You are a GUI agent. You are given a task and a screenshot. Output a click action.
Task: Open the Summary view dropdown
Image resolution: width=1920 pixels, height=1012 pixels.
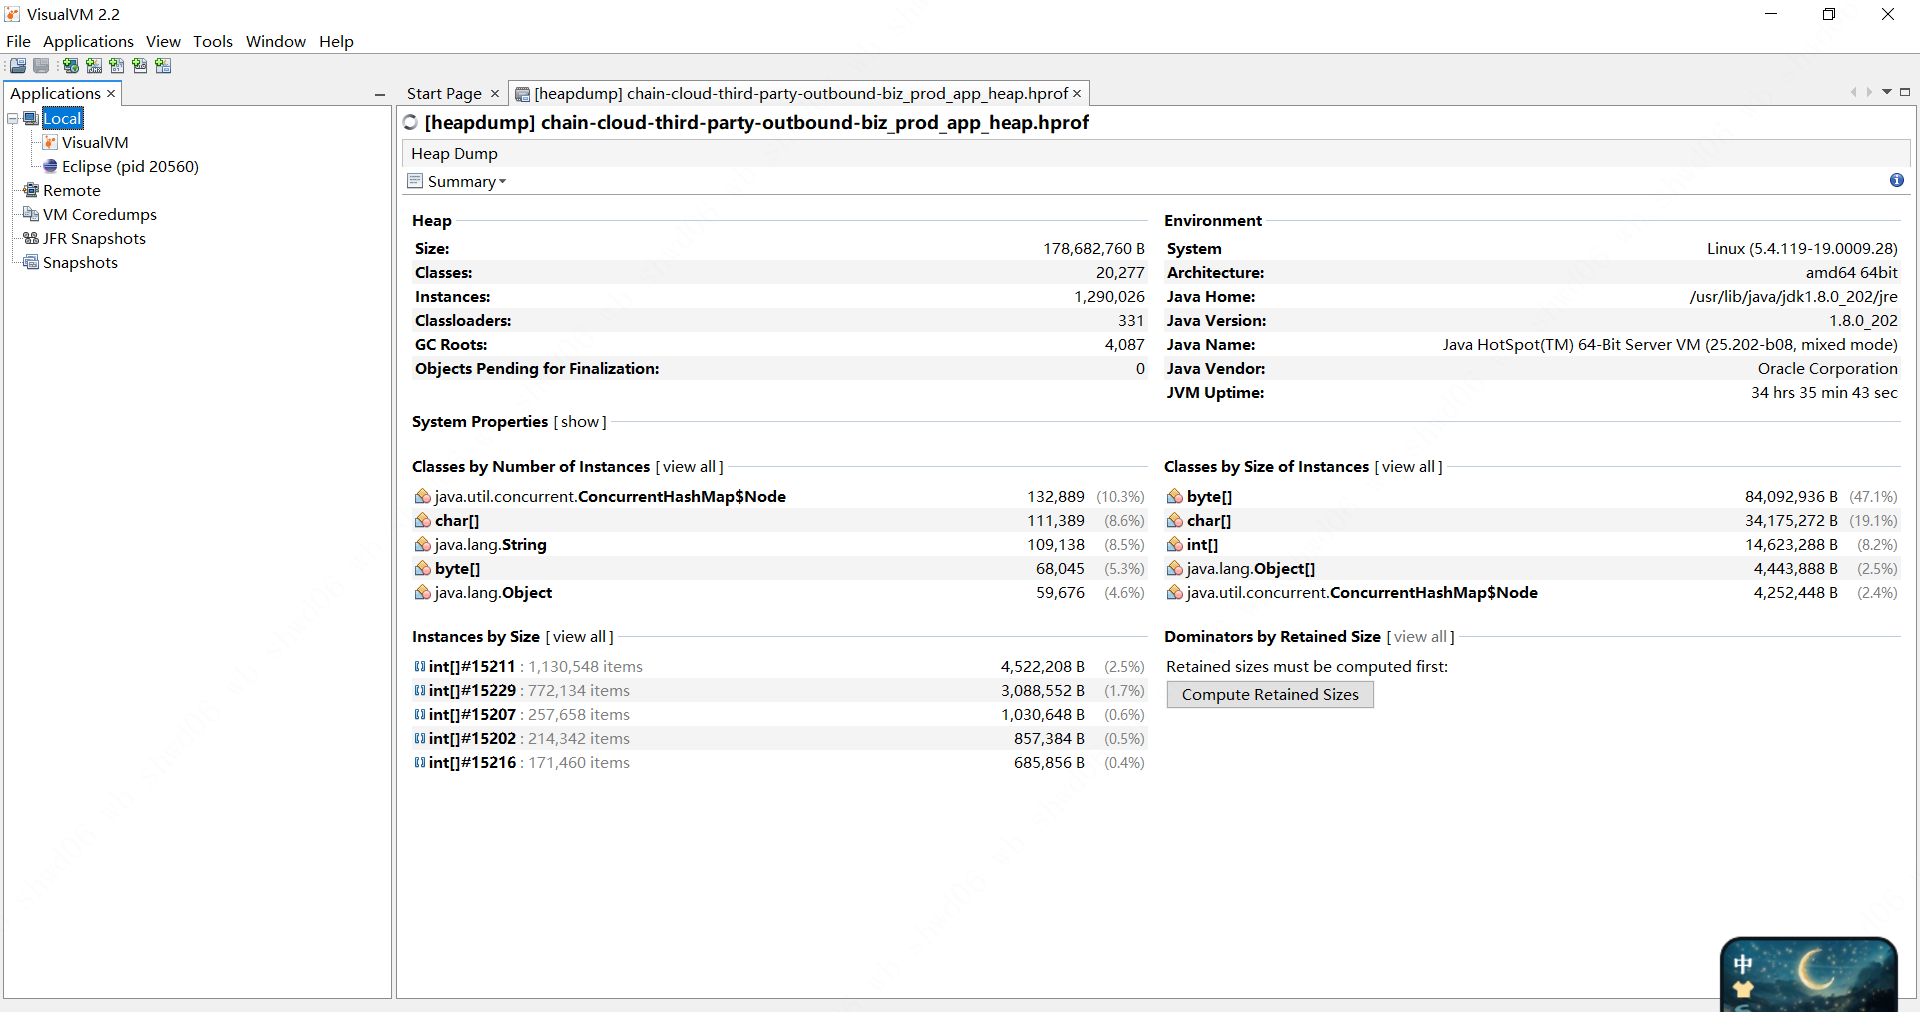(467, 181)
